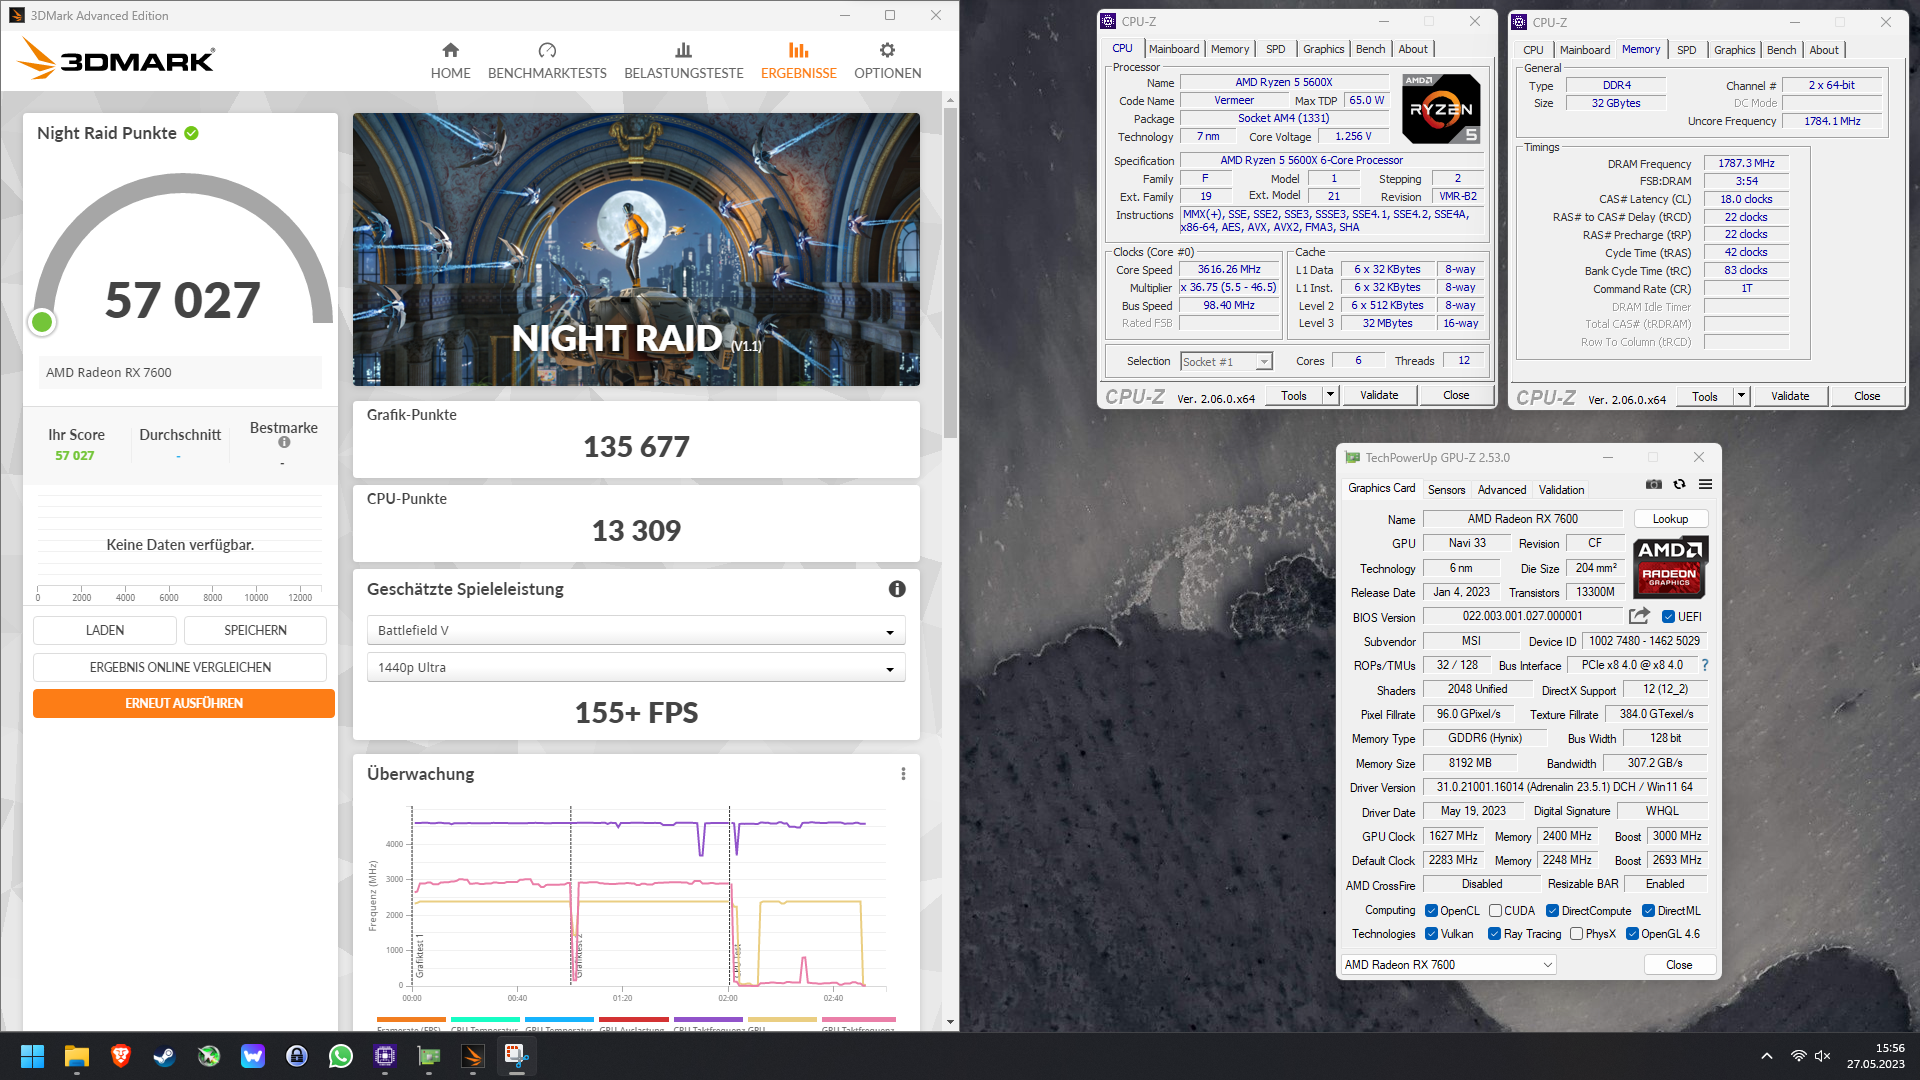Click the GPU Name field in GPU-Z

click(x=1522, y=519)
